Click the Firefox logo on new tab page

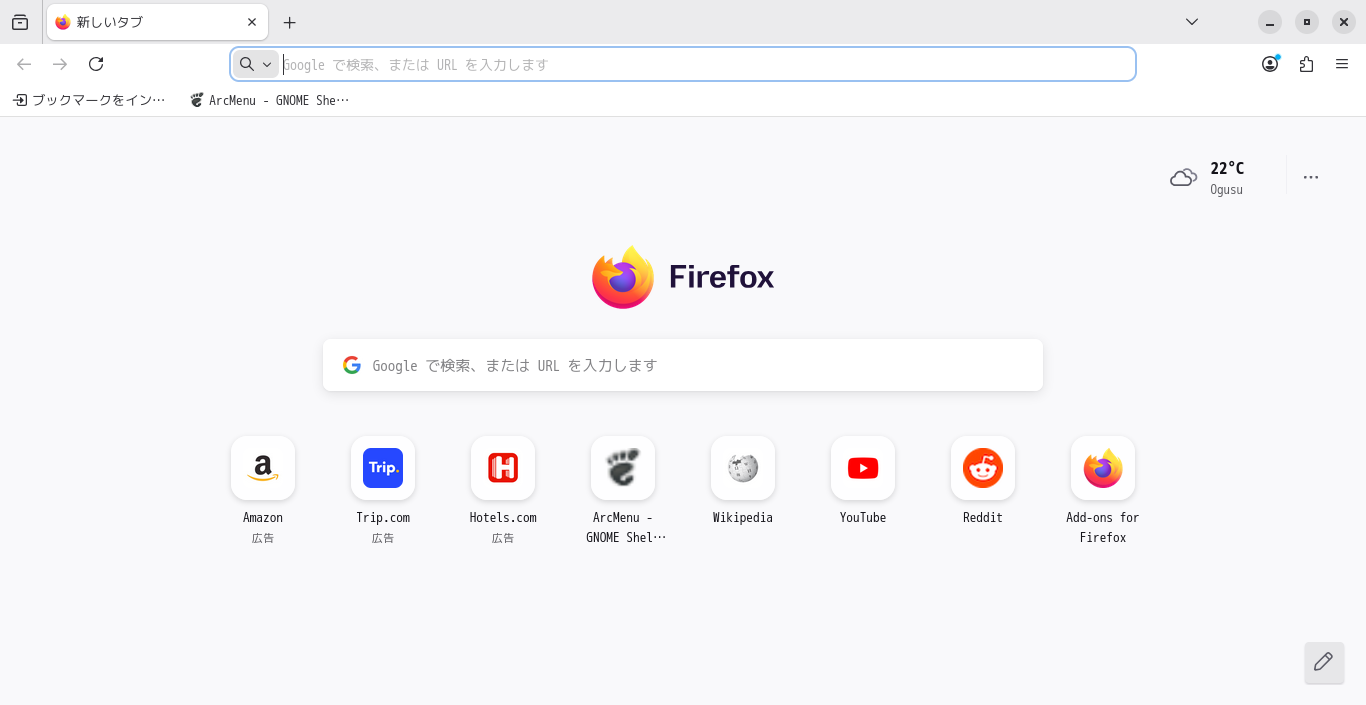click(x=683, y=277)
